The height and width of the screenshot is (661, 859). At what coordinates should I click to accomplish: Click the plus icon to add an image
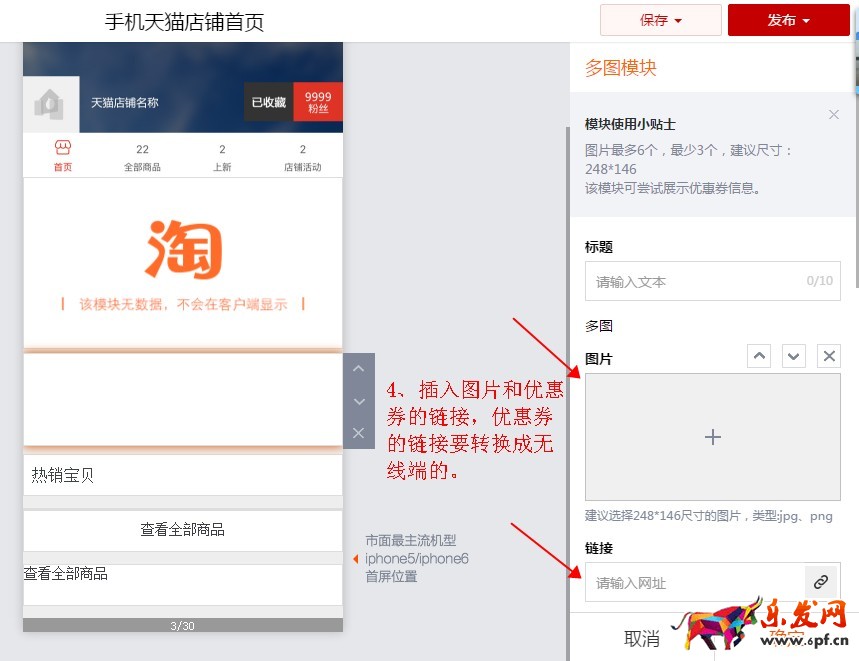click(712, 437)
